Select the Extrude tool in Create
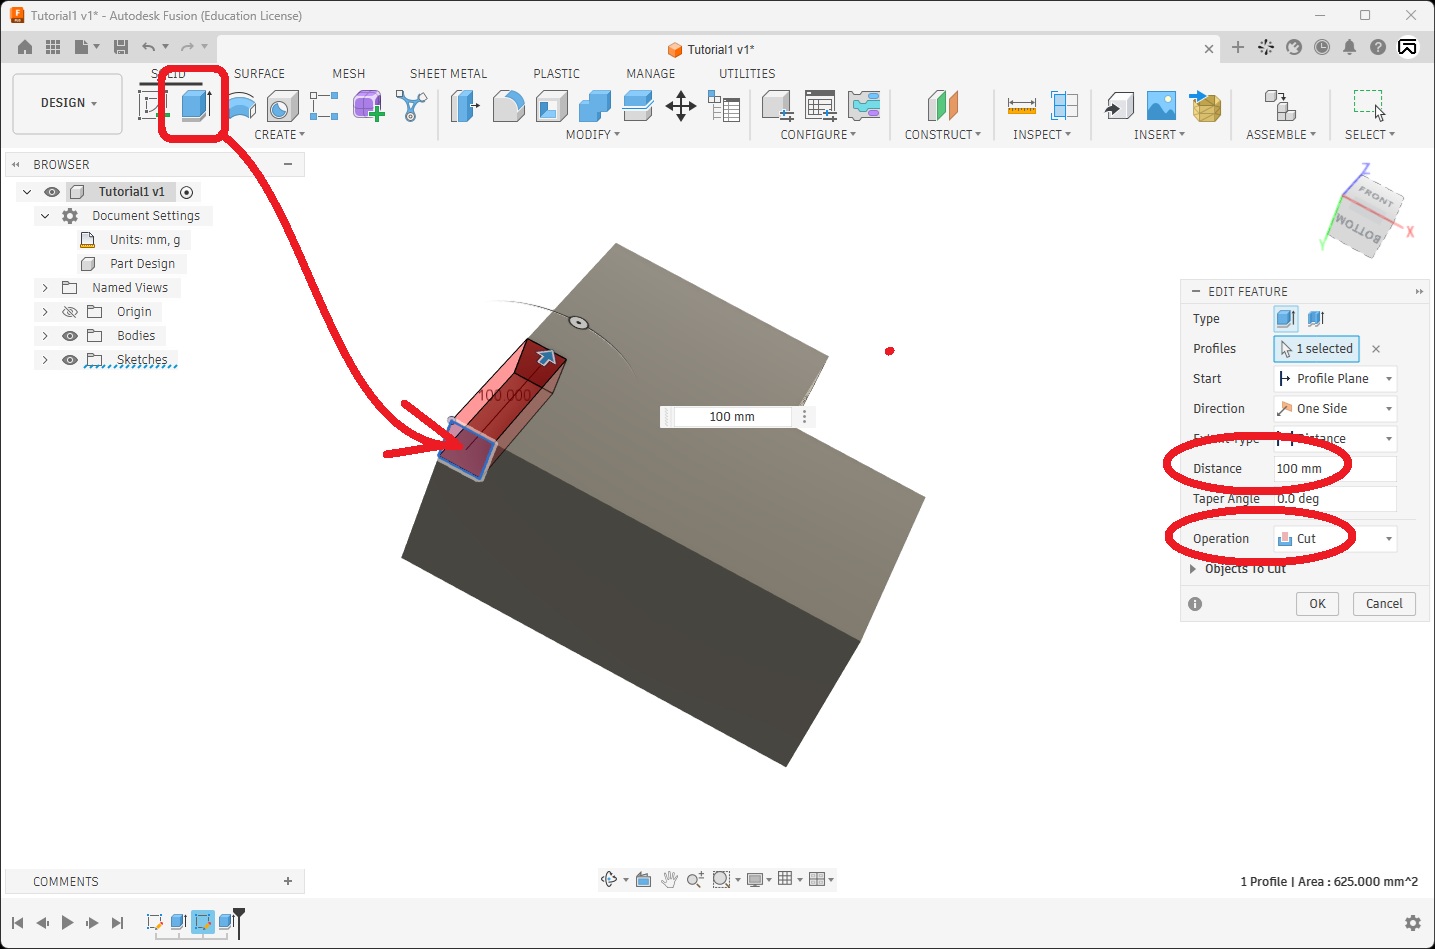The width and height of the screenshot is (1435, 949). [x=196, y=105]
